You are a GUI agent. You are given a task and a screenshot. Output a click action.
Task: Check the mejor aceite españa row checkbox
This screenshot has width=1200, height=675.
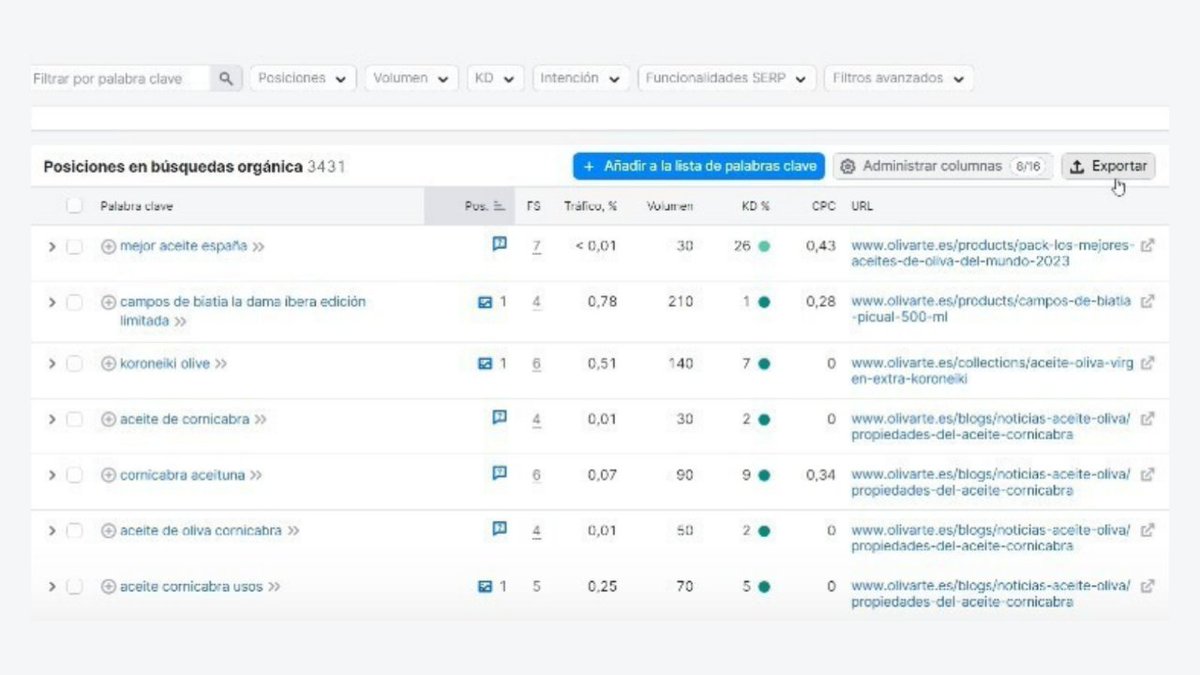74,247
